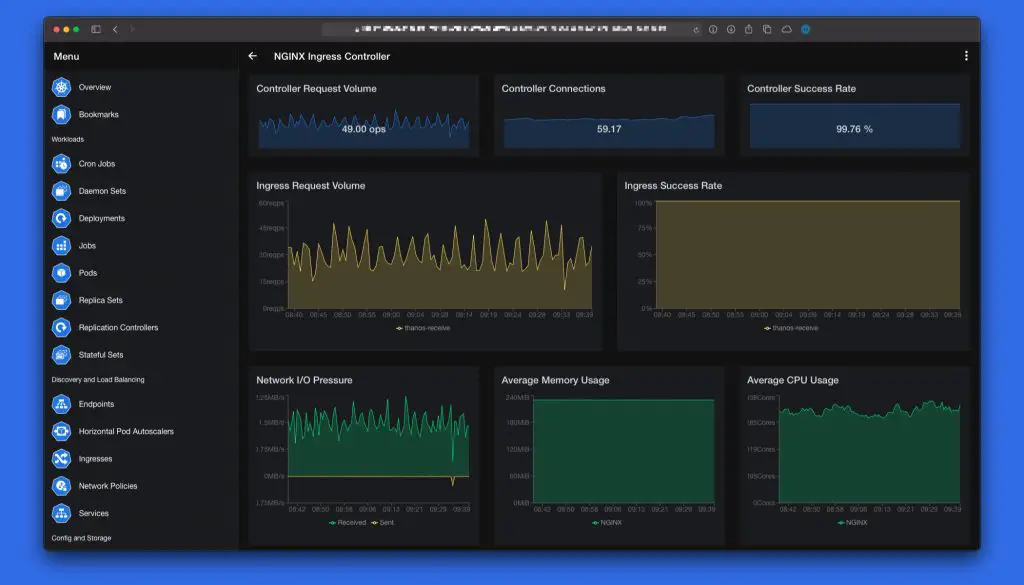Click the Config and Storage label
This screenshot has width=1024, height=585.
pyautogui.click(x=81, y=538)
